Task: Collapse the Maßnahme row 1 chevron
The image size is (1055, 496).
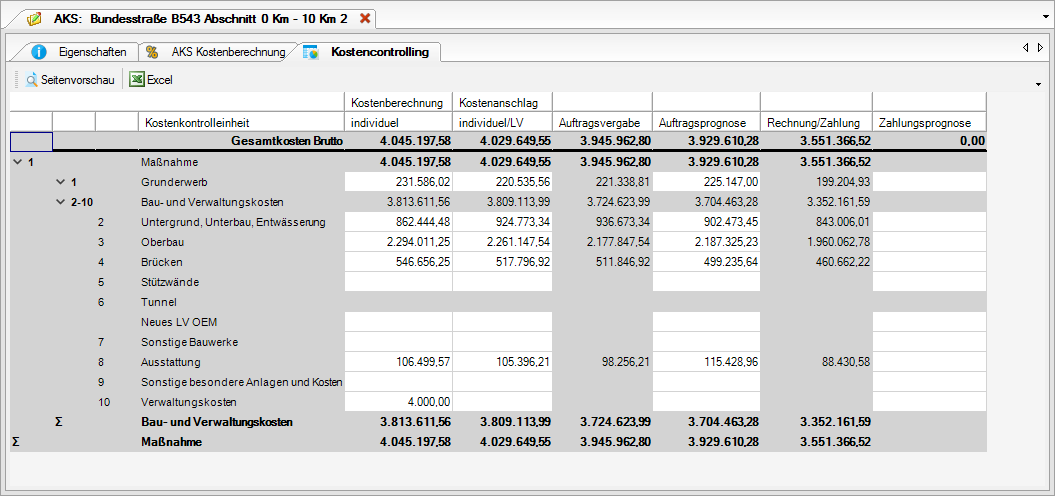Action: 17,162
